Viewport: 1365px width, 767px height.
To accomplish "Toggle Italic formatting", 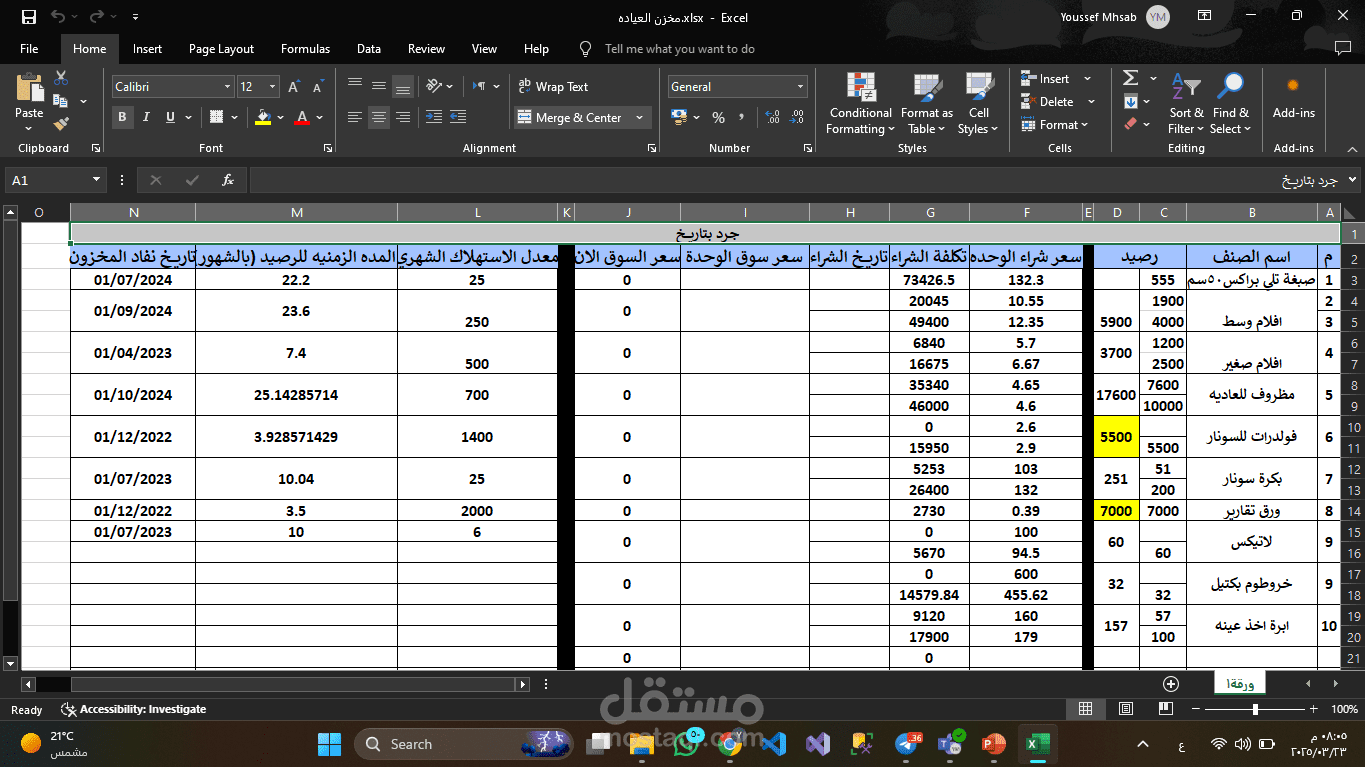I will [x=146, y=117].
